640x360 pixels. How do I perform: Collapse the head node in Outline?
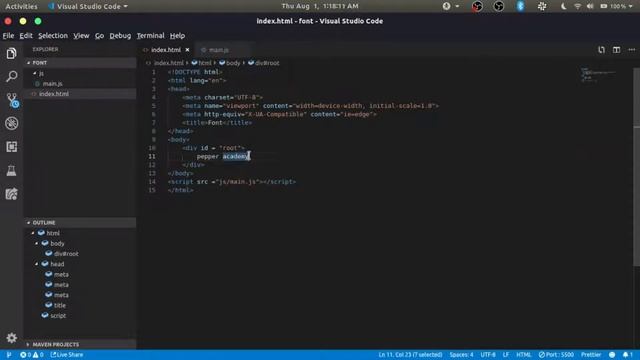37,264
